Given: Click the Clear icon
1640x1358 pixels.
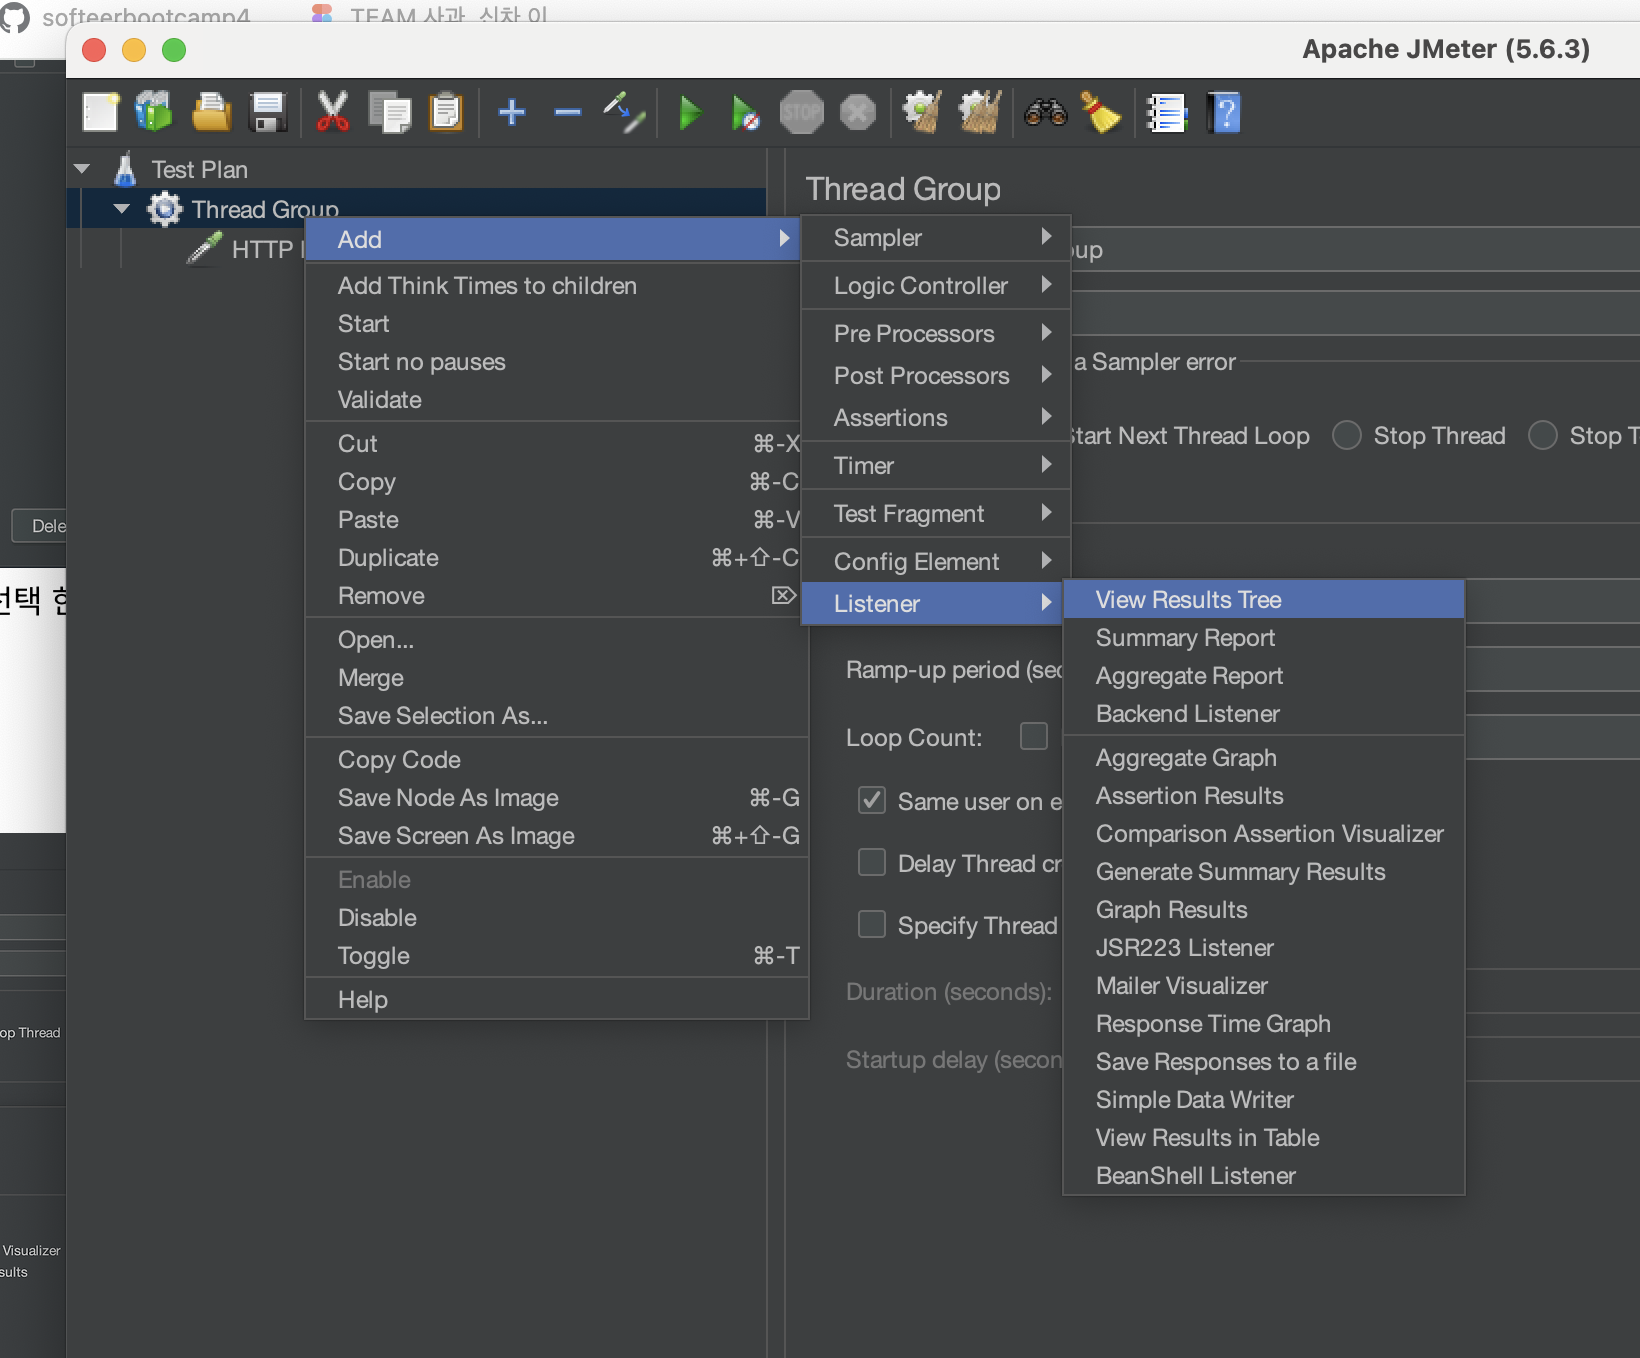Looking at the screenshot, I should coord(922,112).
